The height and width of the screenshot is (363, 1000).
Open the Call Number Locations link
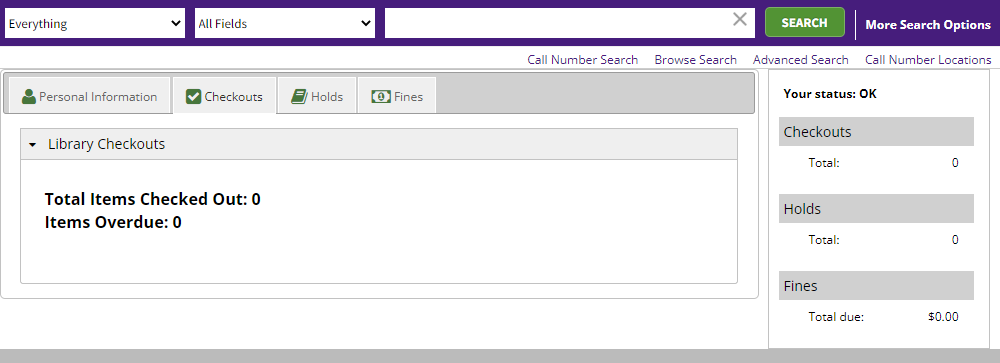(928, 59)
